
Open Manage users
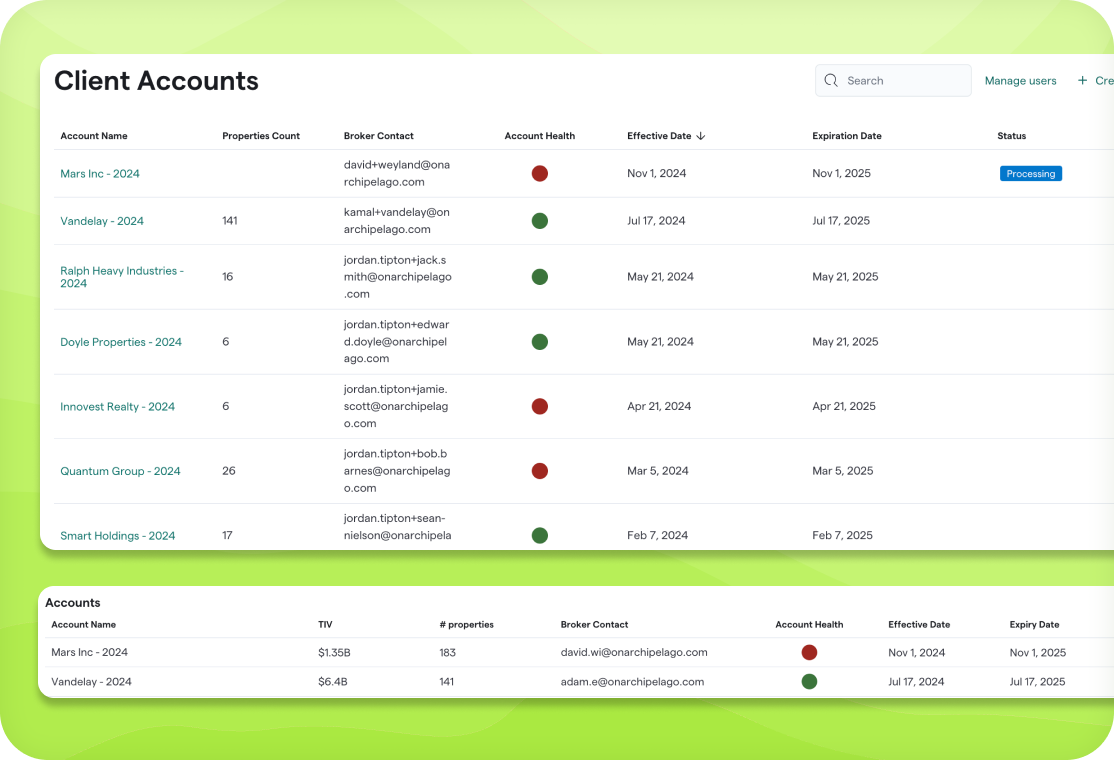pyautogui.click(x=1020, y=81)
